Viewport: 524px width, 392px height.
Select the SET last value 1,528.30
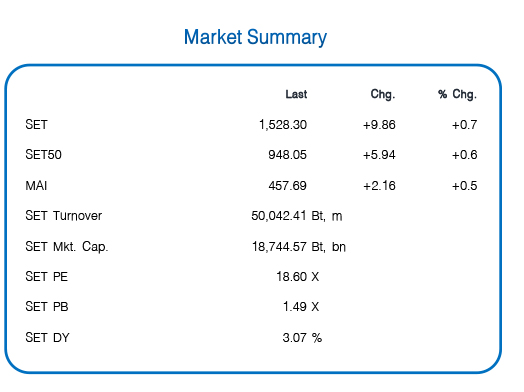coord(283,125)
